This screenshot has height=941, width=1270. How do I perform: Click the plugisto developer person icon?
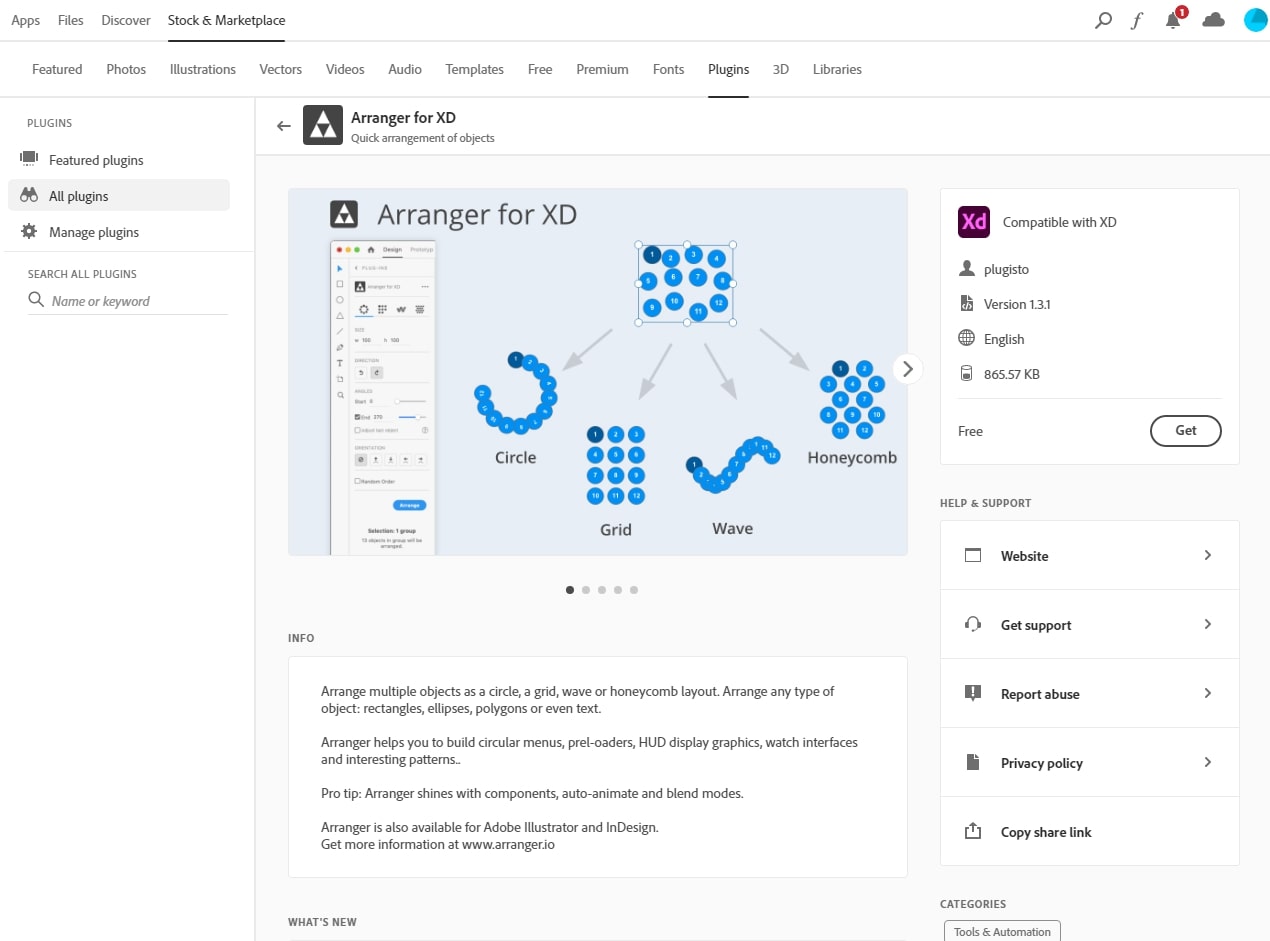tap(966, 269)
